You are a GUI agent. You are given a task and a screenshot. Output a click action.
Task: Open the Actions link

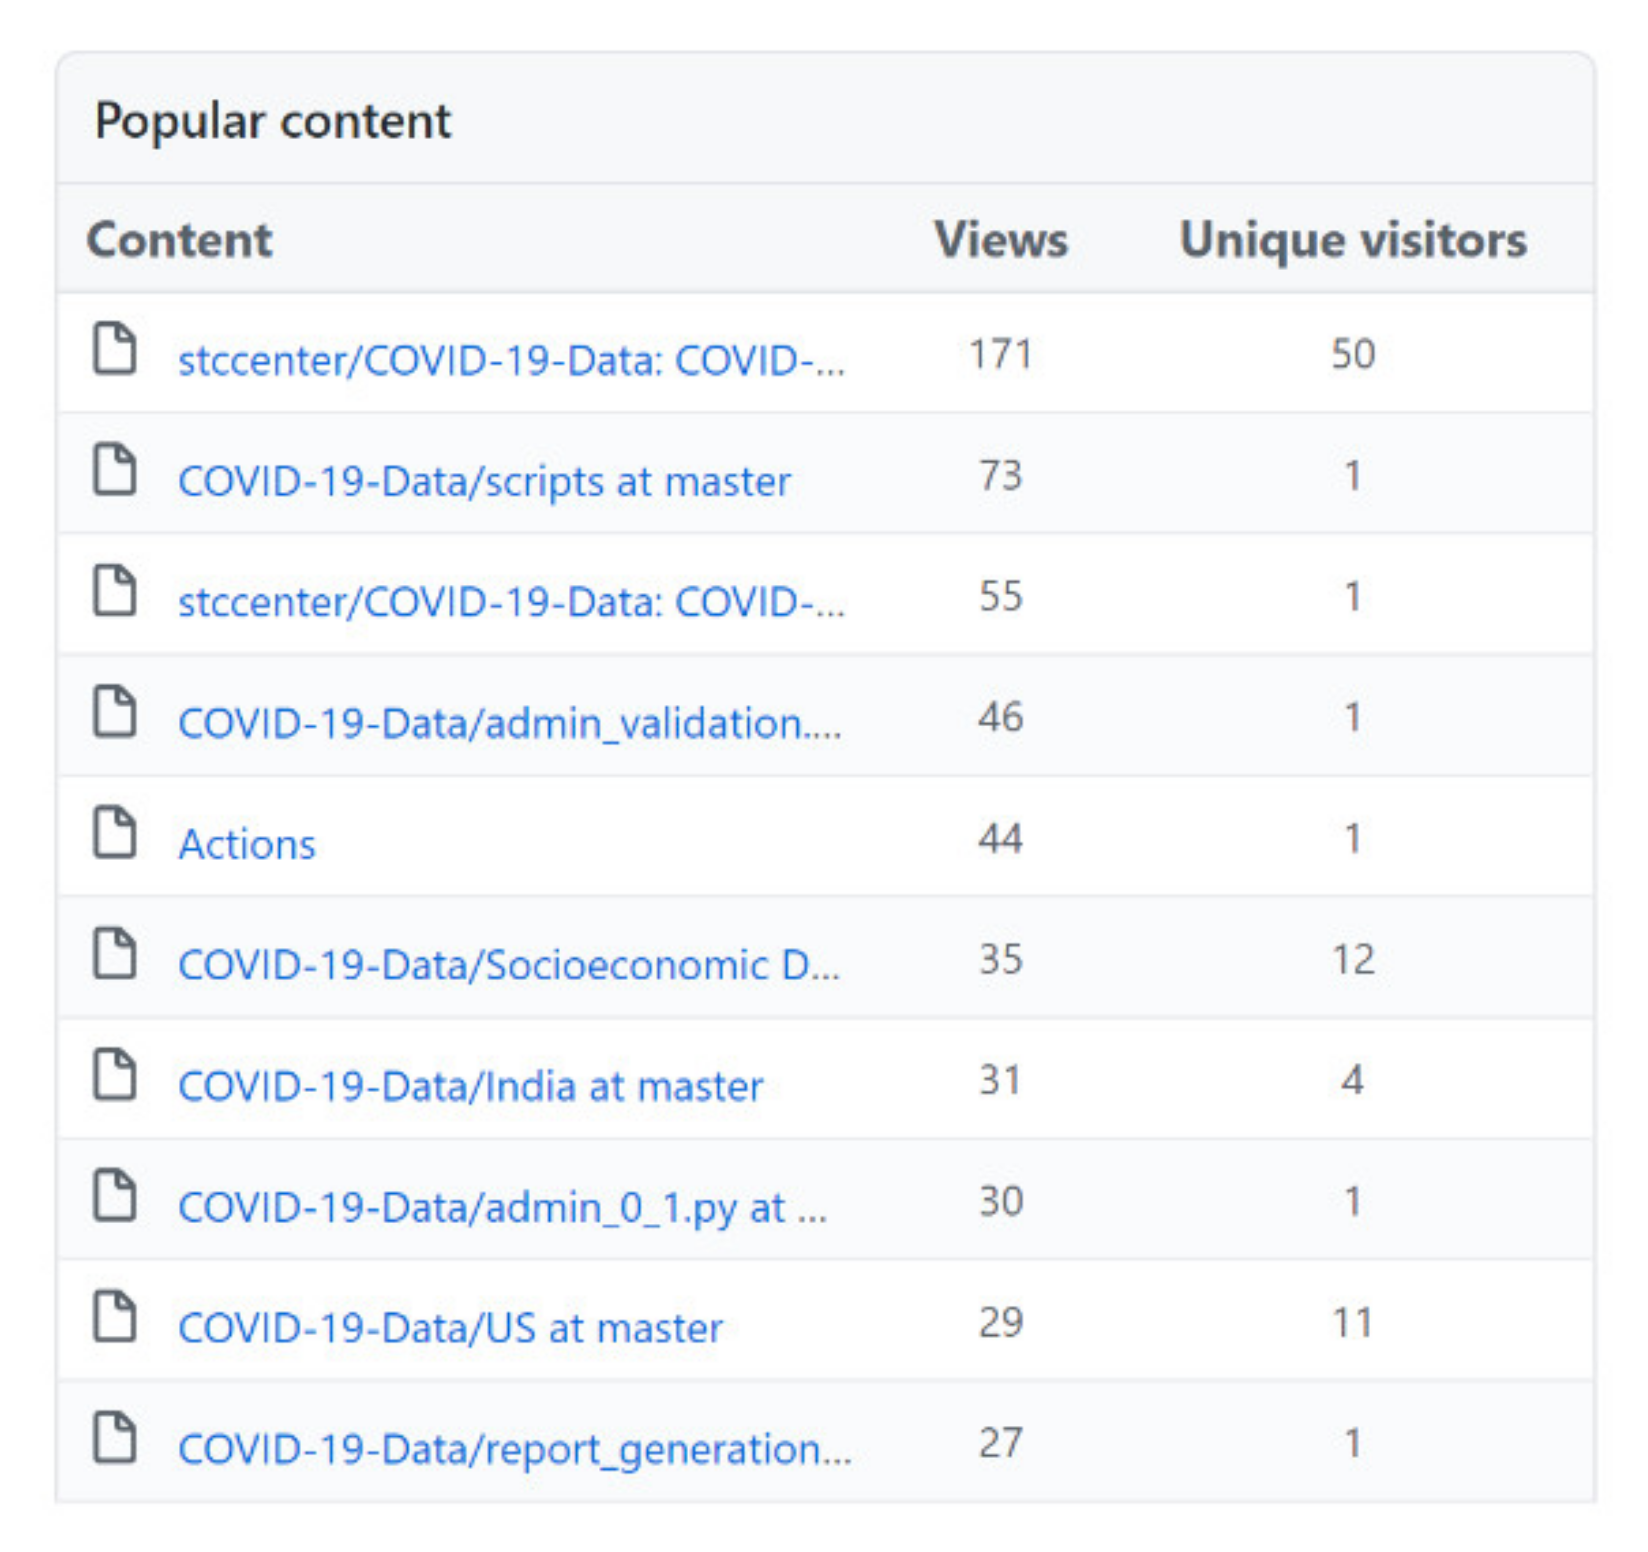(247, 845)
